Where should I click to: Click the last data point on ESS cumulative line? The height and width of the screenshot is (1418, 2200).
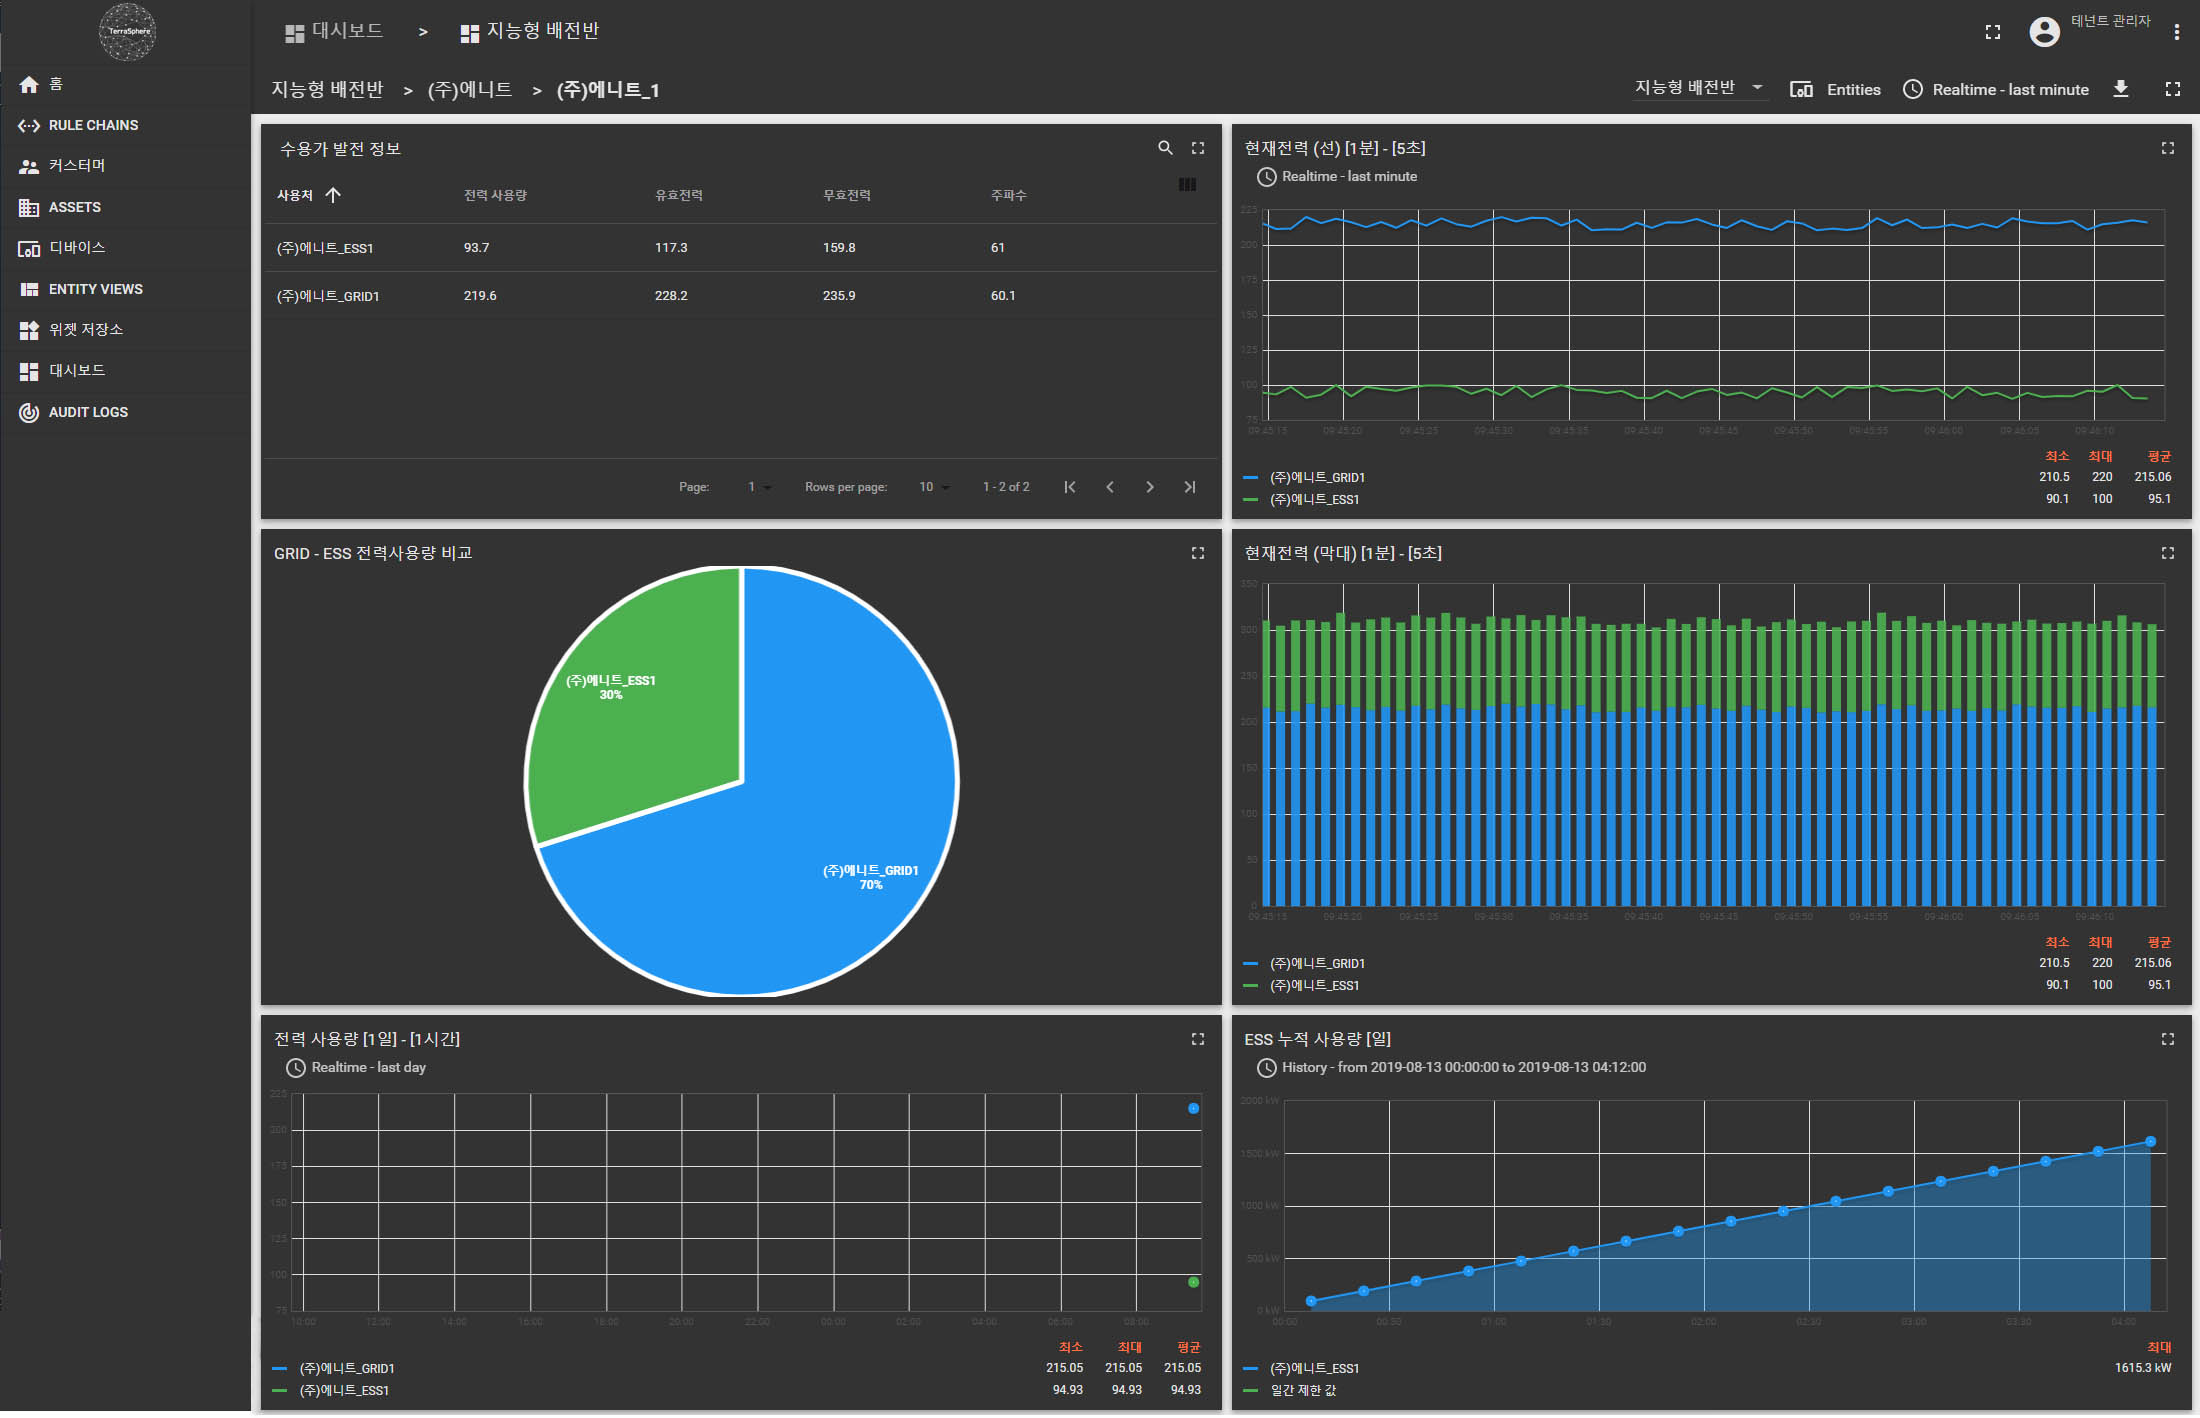tap(2150, 1141)
